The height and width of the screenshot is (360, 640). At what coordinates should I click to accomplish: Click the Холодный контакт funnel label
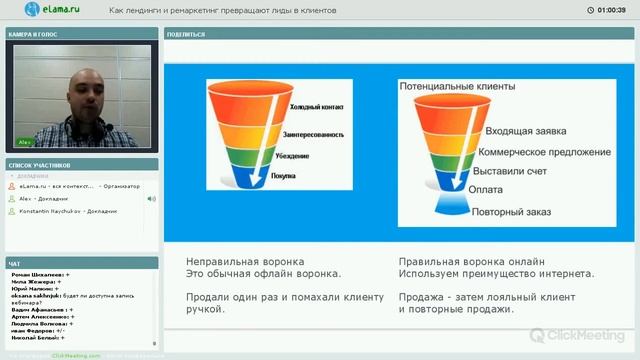tap(317, 107)
